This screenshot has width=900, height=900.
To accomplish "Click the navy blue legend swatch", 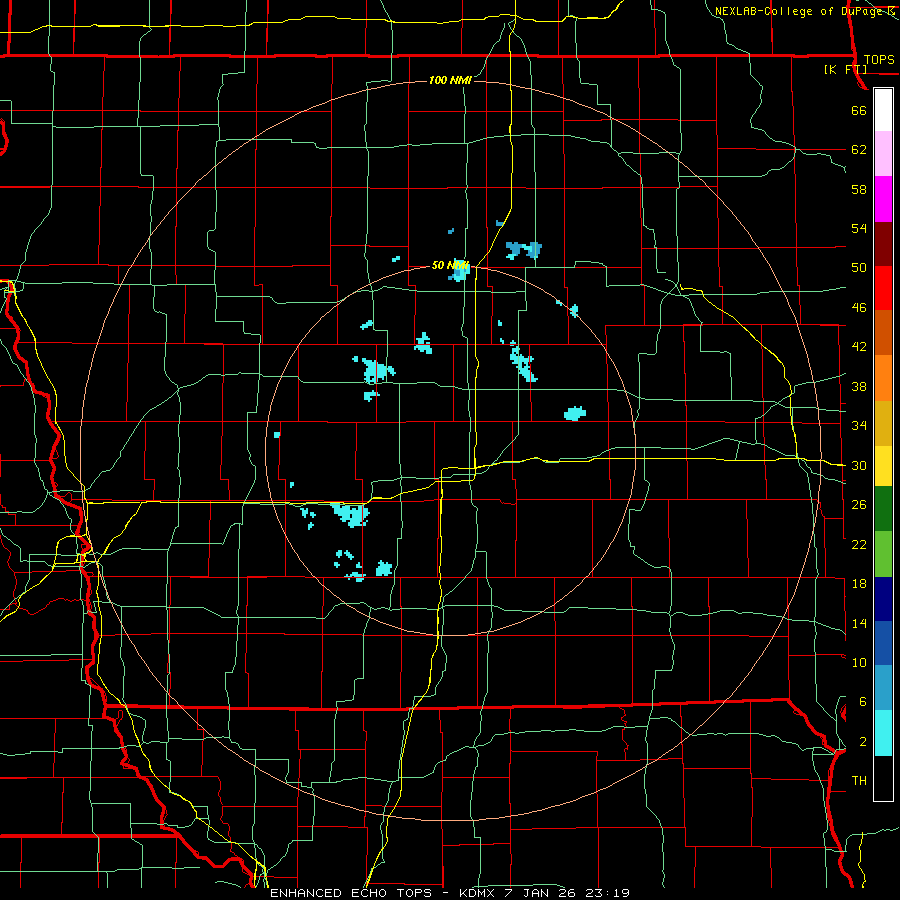I will point(883,599).
